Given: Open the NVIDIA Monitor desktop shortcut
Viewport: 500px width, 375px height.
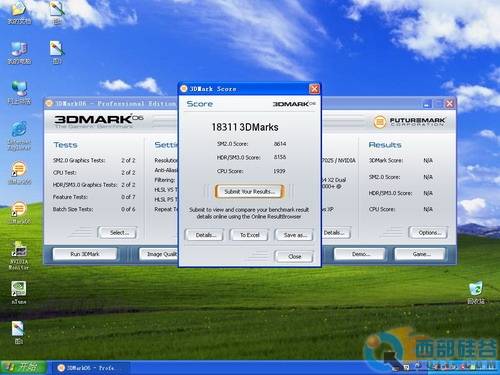Looking at the screenshot, I should 19,255.
